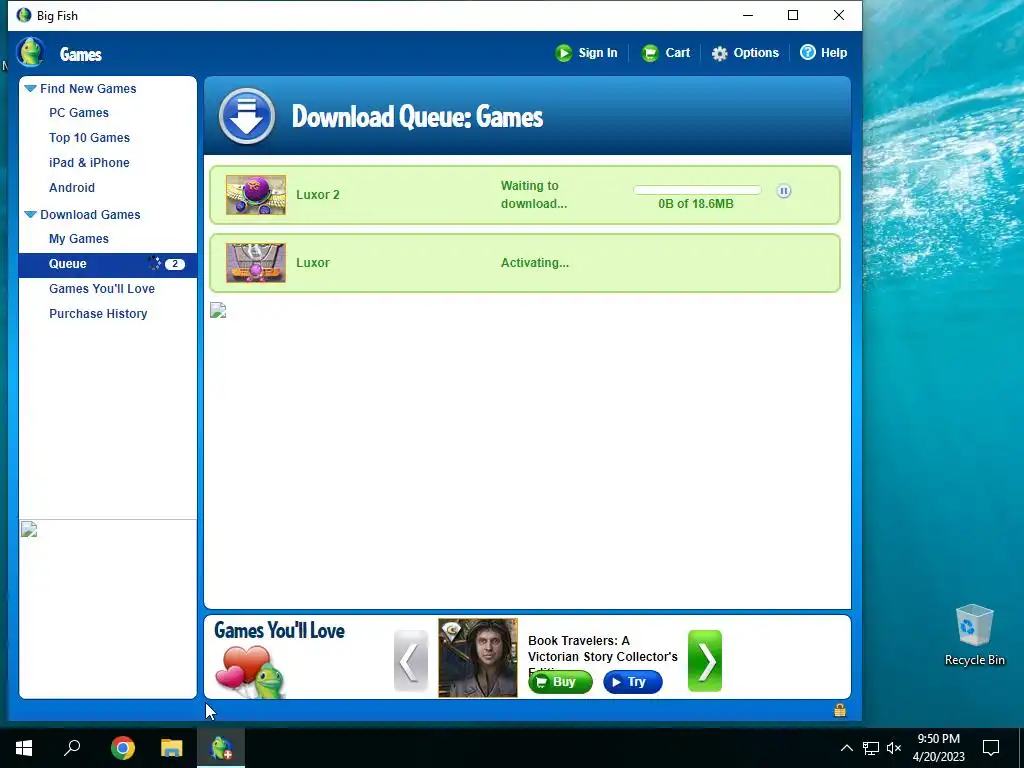Show next recommended game
1024x768 pixels.
click(x=705, y=661)
